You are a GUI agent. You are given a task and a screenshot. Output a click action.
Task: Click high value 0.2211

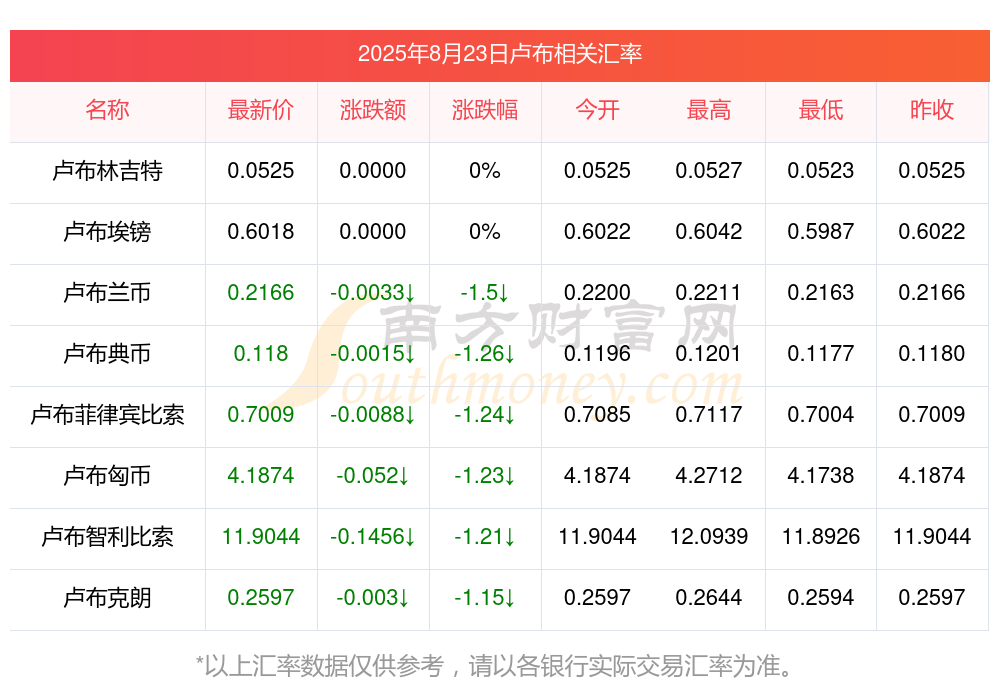click(x=709, y=292)
